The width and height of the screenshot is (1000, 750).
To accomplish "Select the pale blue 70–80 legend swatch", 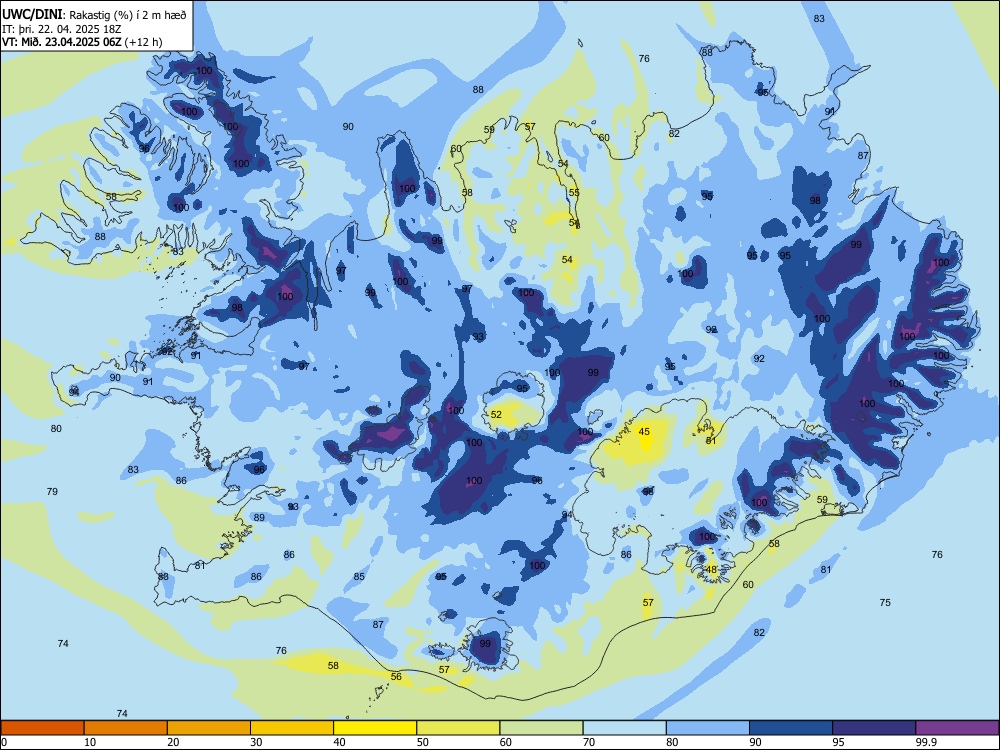I will pos(624,728).
